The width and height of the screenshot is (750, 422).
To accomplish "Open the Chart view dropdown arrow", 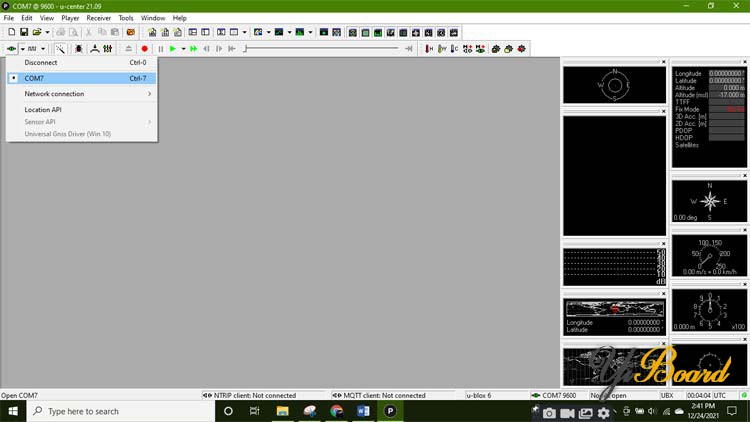I will point(289,32).
